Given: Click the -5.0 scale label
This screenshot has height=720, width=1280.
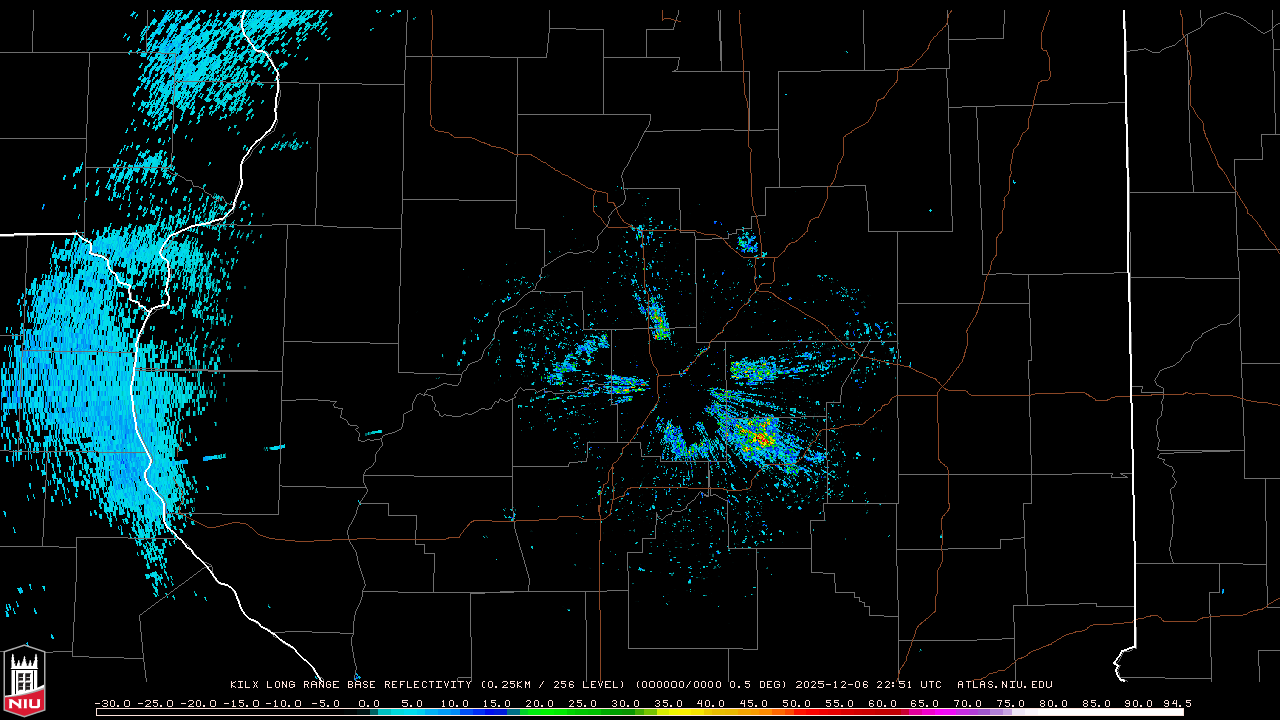Looking at the screenshot, I should coord(323,703).
